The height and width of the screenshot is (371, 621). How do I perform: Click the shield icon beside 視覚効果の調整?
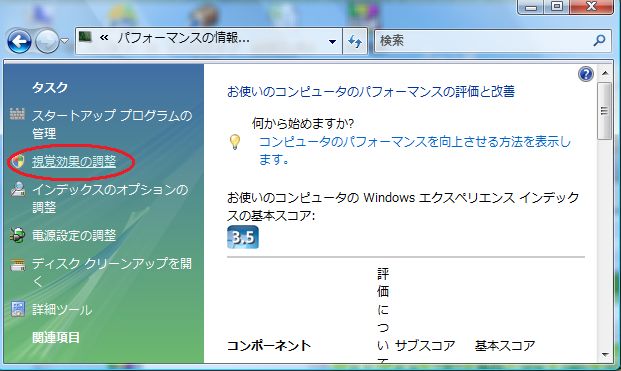(x=18, y=161)
